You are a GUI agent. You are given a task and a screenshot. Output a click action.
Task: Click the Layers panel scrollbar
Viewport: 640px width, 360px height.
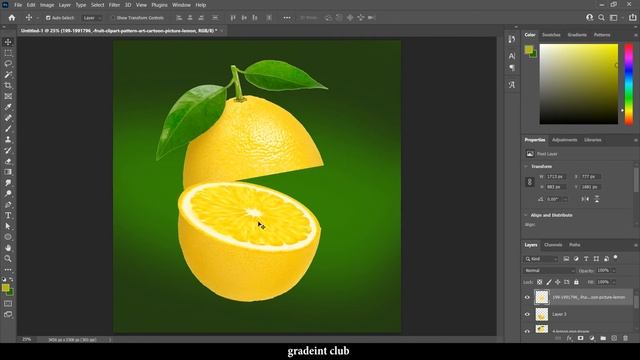coord(636,302)
